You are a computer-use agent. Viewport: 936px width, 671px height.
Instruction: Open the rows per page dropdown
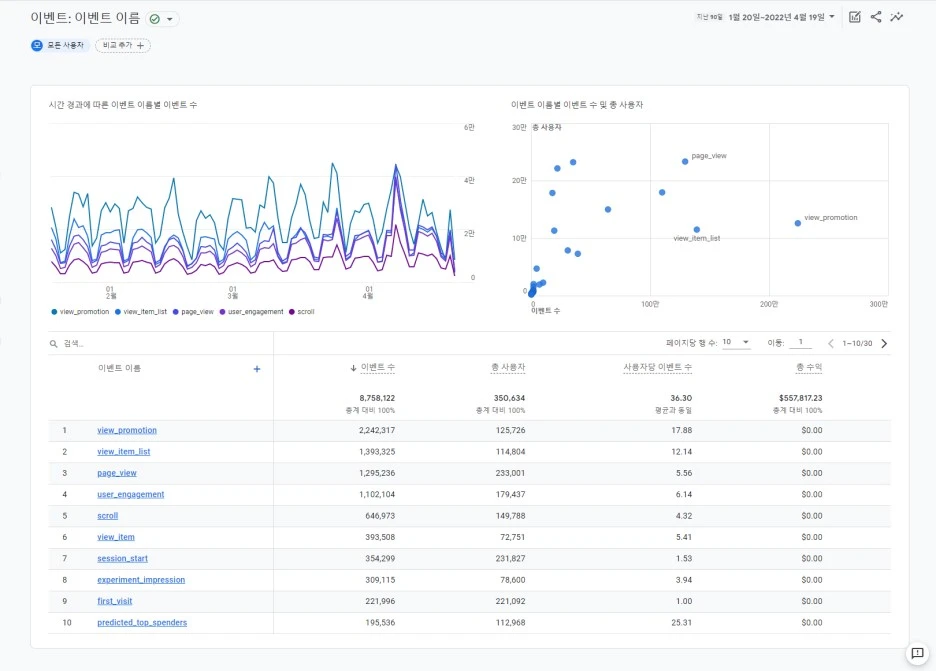[736, 342]
